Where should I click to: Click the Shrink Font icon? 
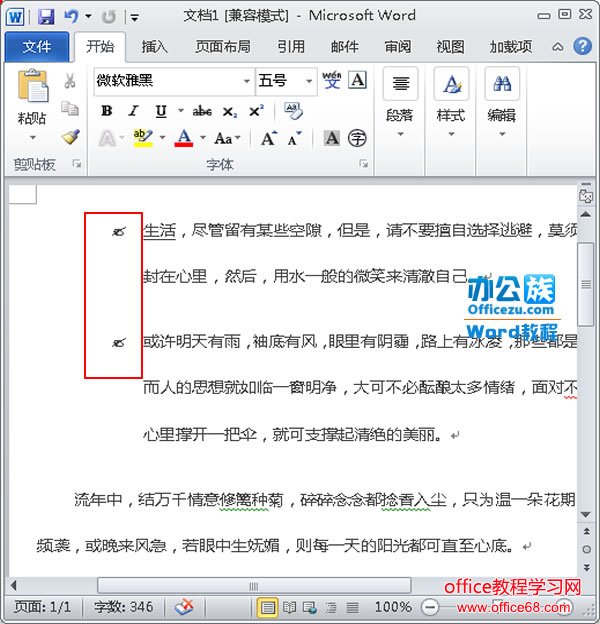click(x=294, y=138)
